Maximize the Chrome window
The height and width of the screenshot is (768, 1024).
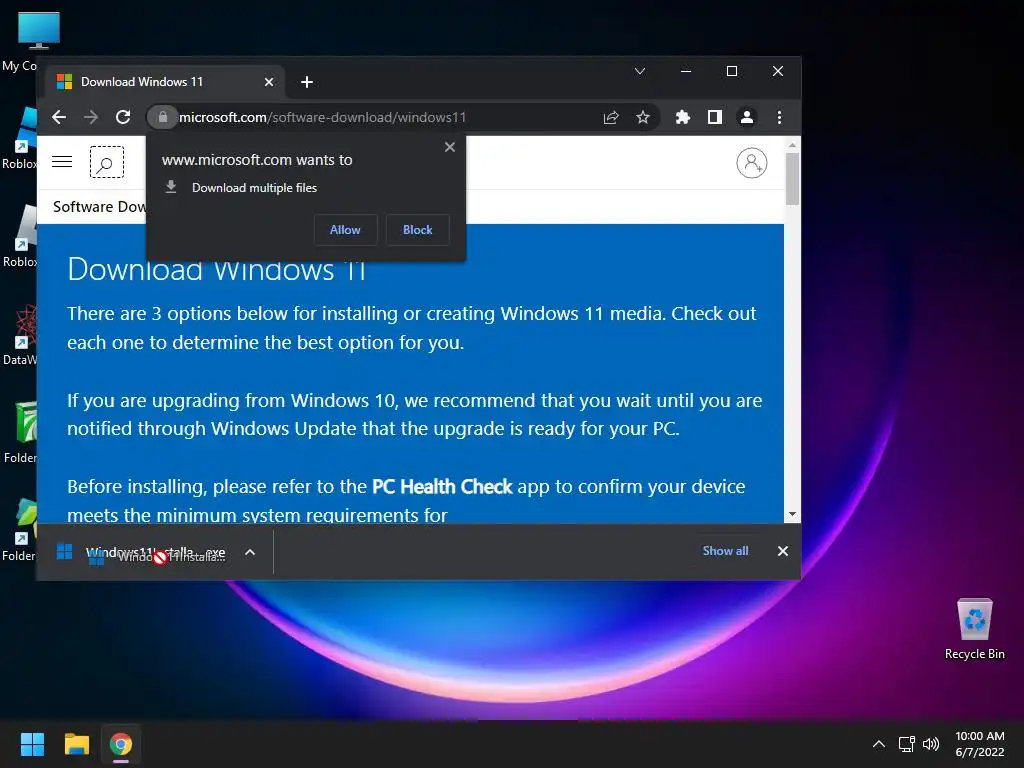(731, 71)
